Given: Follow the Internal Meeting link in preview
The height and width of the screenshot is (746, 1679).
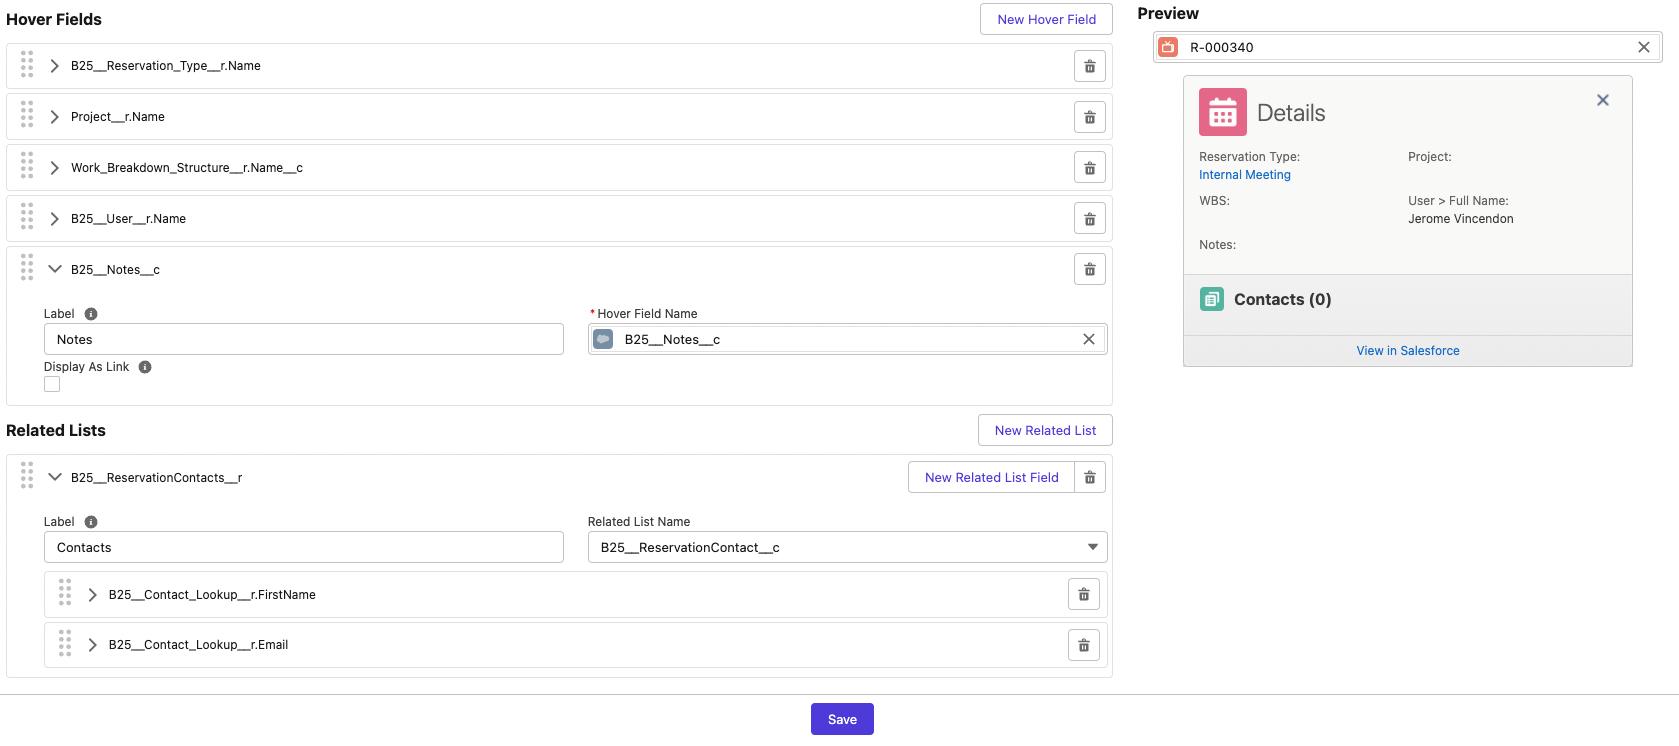Looking at the screenshot, I should pos(1244,175).
